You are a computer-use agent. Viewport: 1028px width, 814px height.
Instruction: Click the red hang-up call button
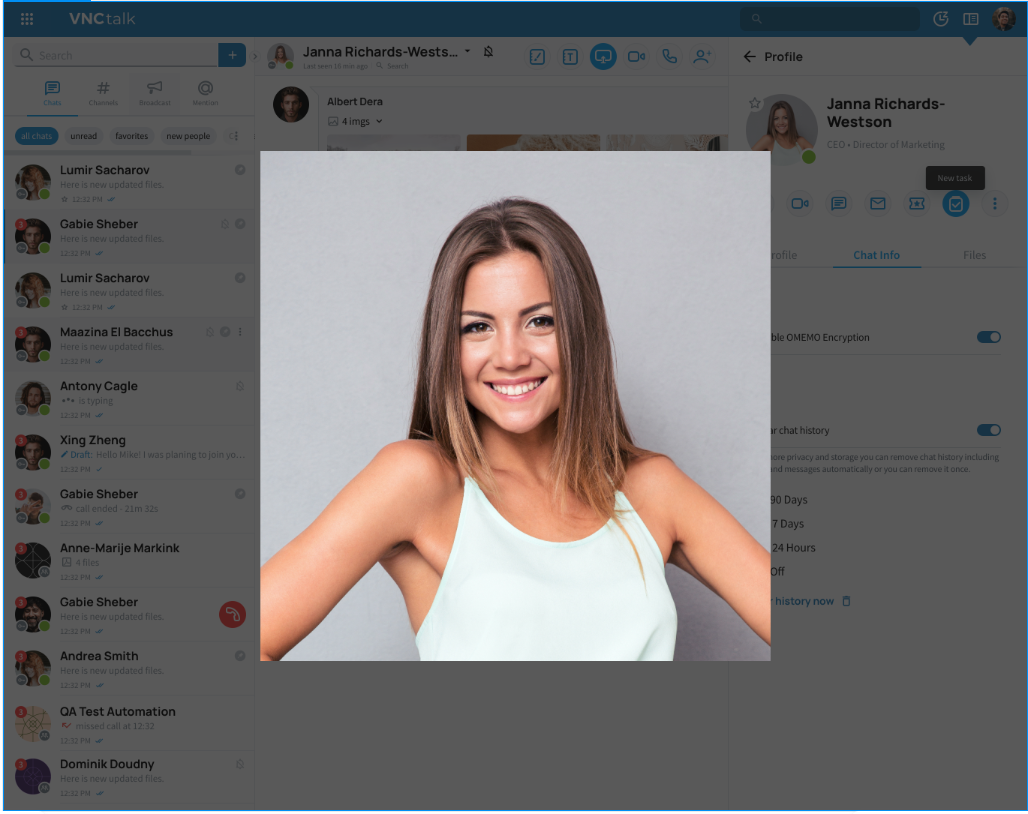click(232, 614)
